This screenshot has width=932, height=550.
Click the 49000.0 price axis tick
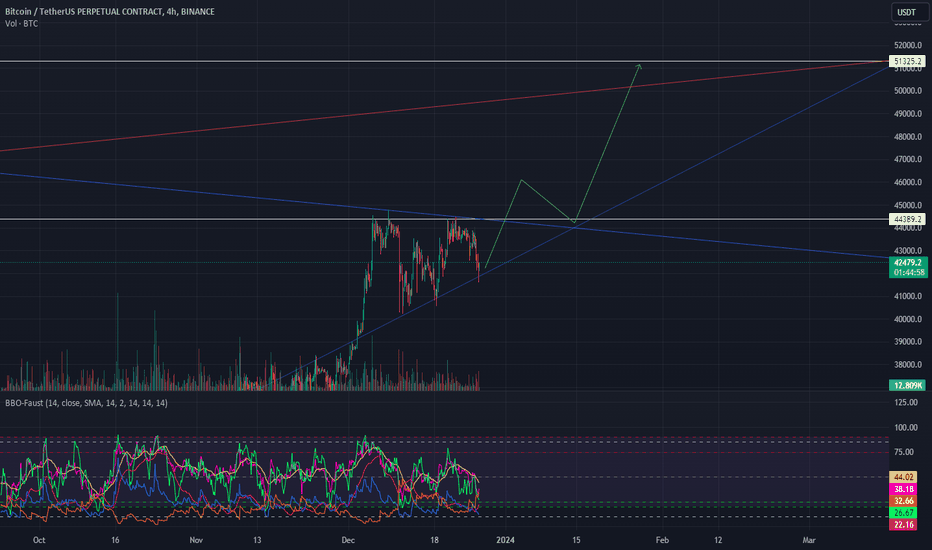tap(908, 114)
